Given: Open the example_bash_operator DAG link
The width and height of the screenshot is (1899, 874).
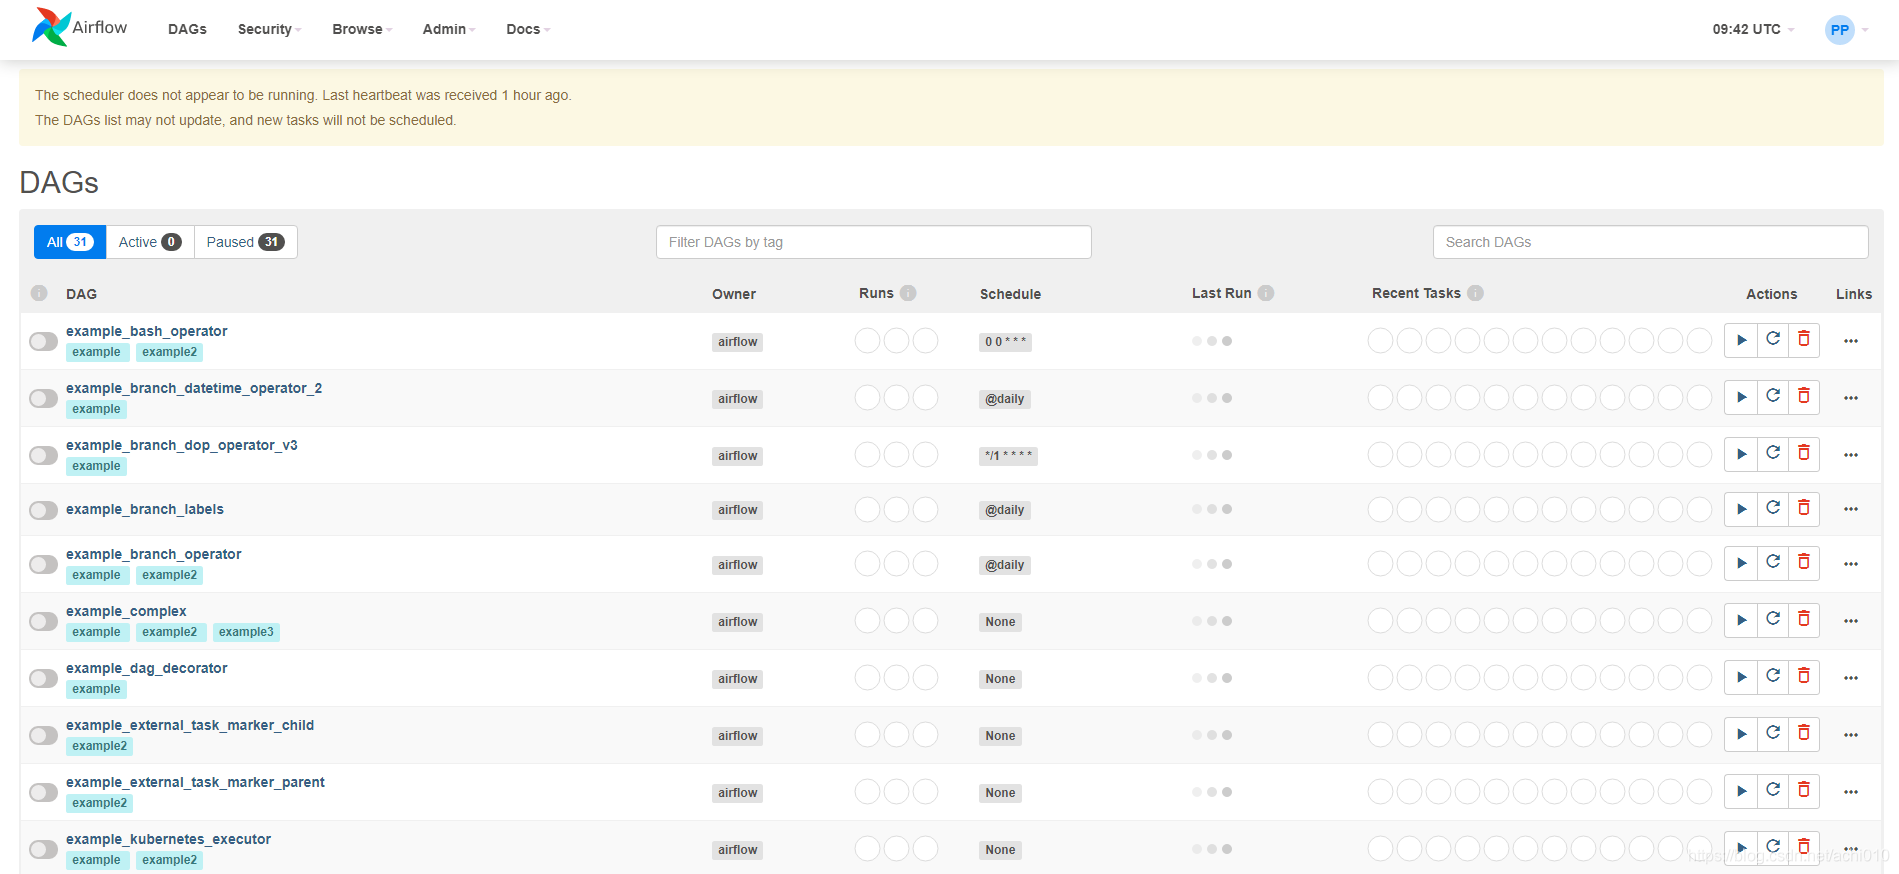Looking at the screenshot, I should tap(146, 331).
